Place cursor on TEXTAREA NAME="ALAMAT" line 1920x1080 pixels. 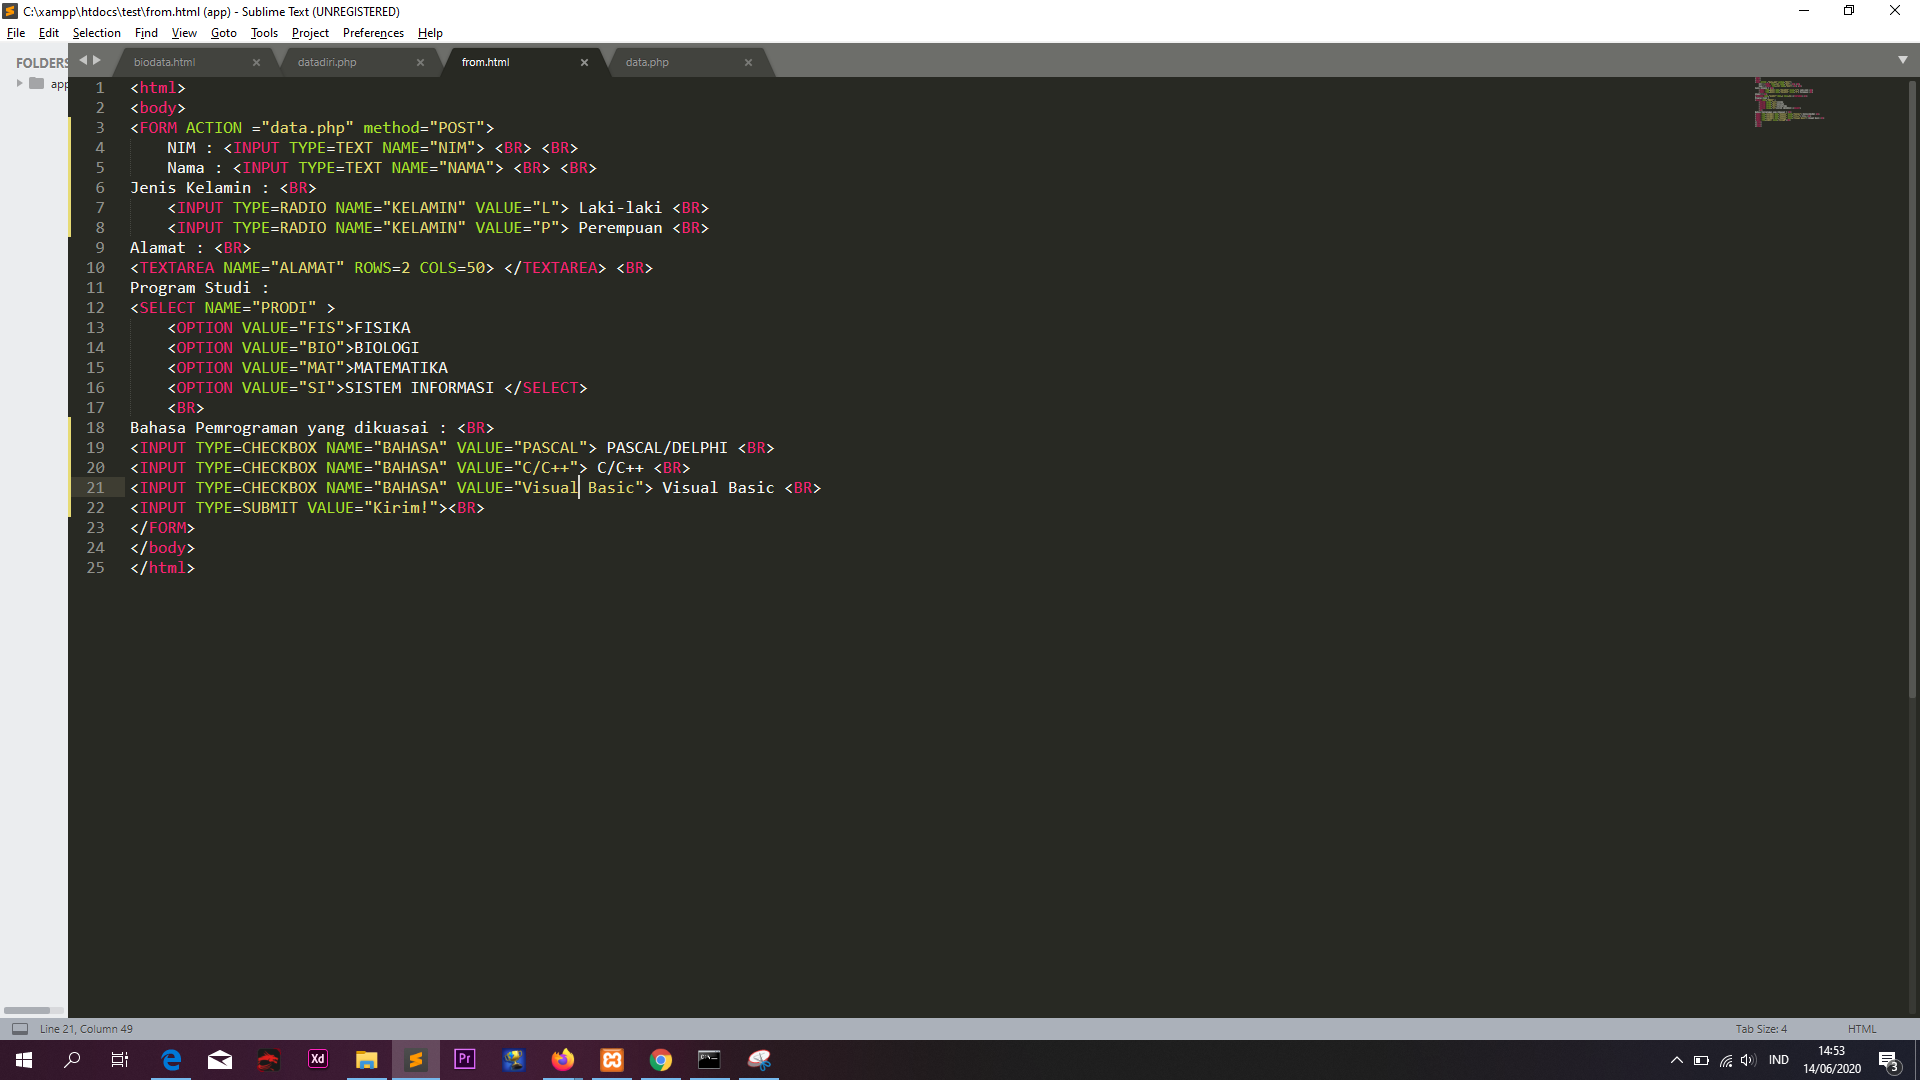391,268
